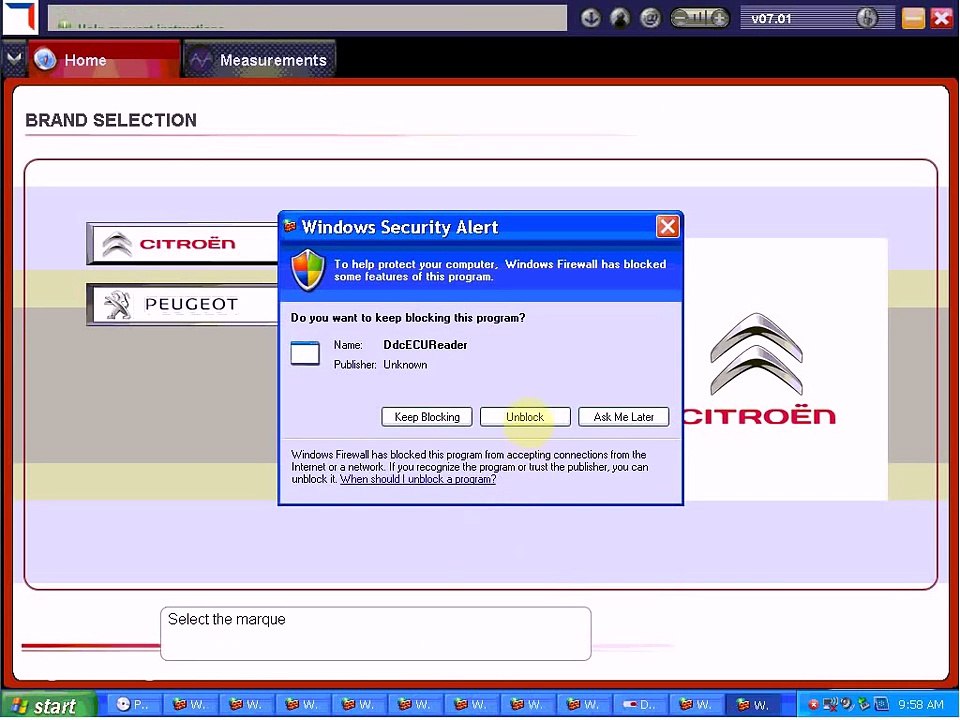Select the Peugeot brand button
The width and height of the screenshot is (960, 720).
pyautogui.click(x=182, y=304)
